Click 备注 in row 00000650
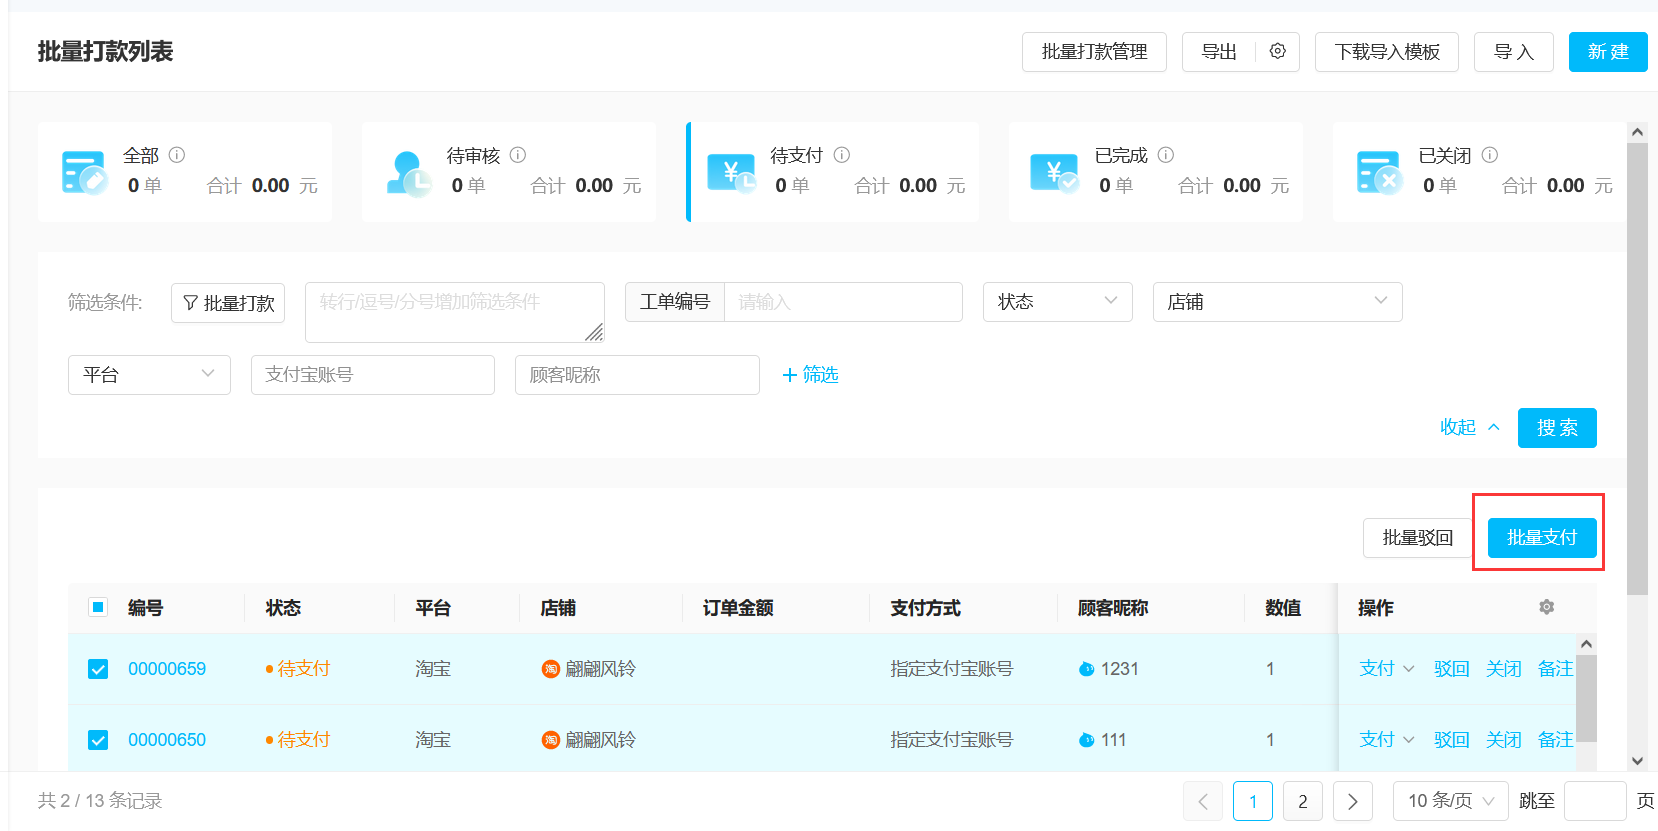The height and width of the screenshot is (831, 1658). coord(1555,740)
